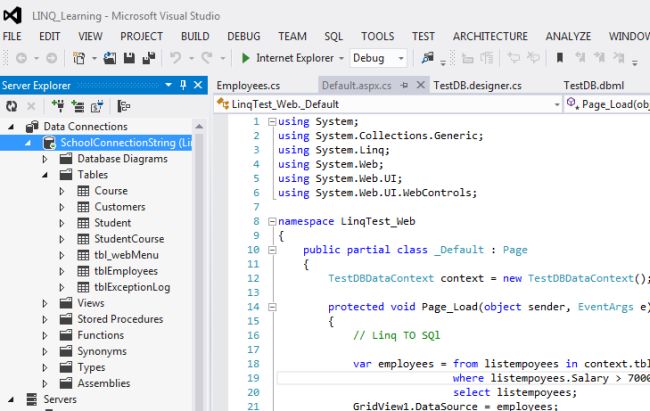Expand the Course table node
Image resolution: width=650 pixels, height=411 pixels.
[62, 191]
